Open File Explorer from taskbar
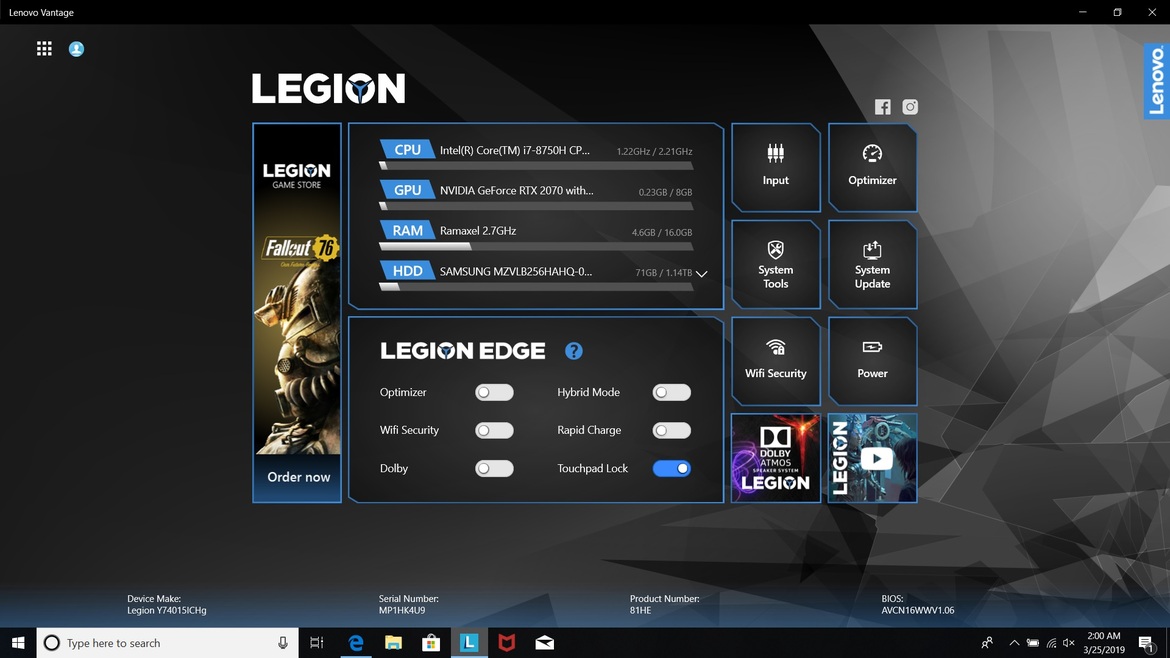 (x=393, y=642)
